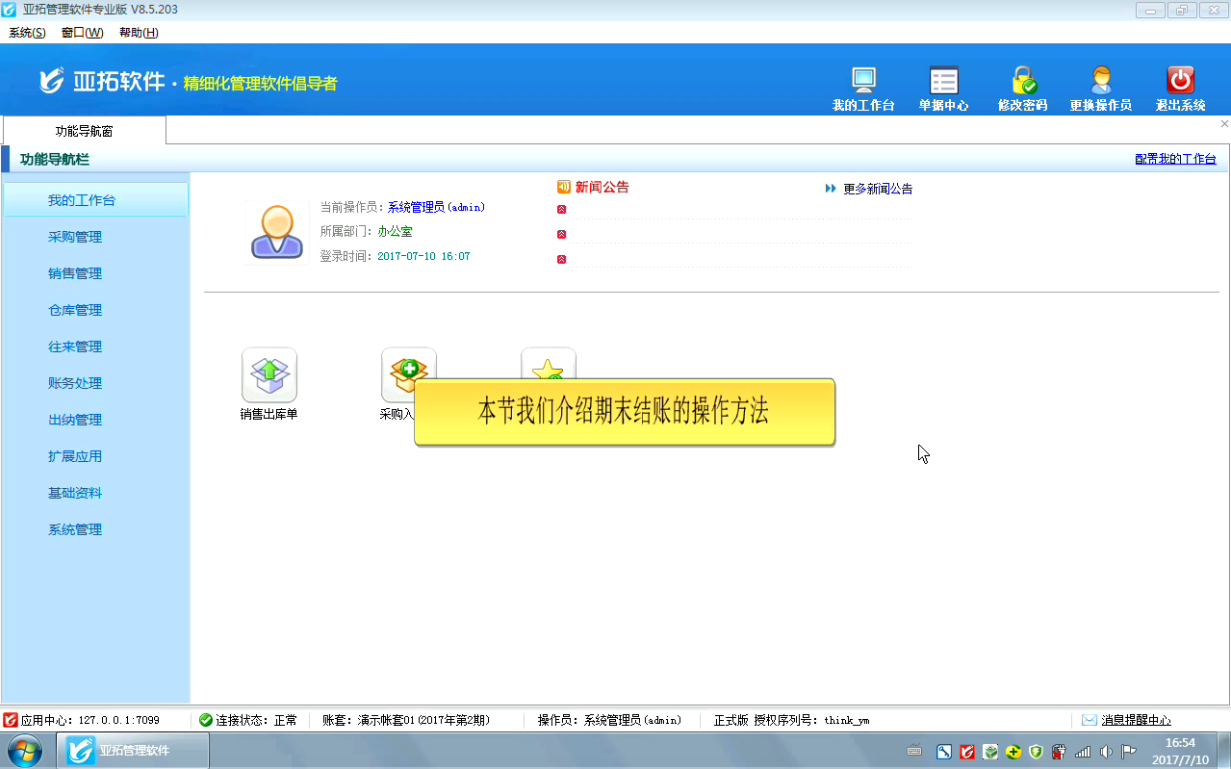Click the user avatar picture
This screenshot has height=769, width=1231.
277,233
